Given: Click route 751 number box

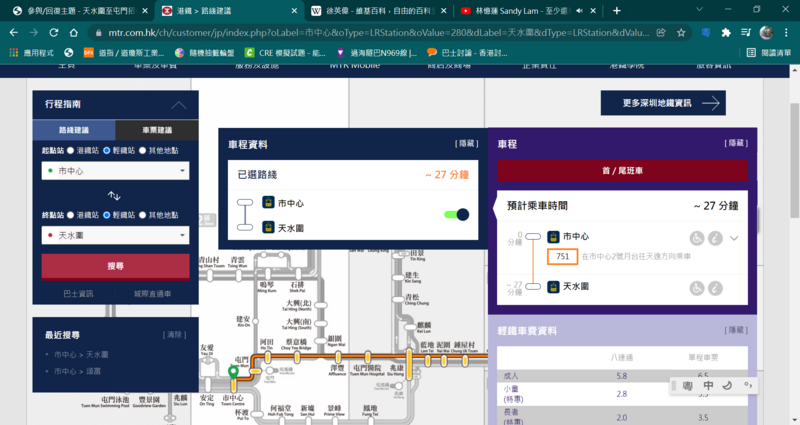Looking at the screenshot, I should [x=562, y=257].
